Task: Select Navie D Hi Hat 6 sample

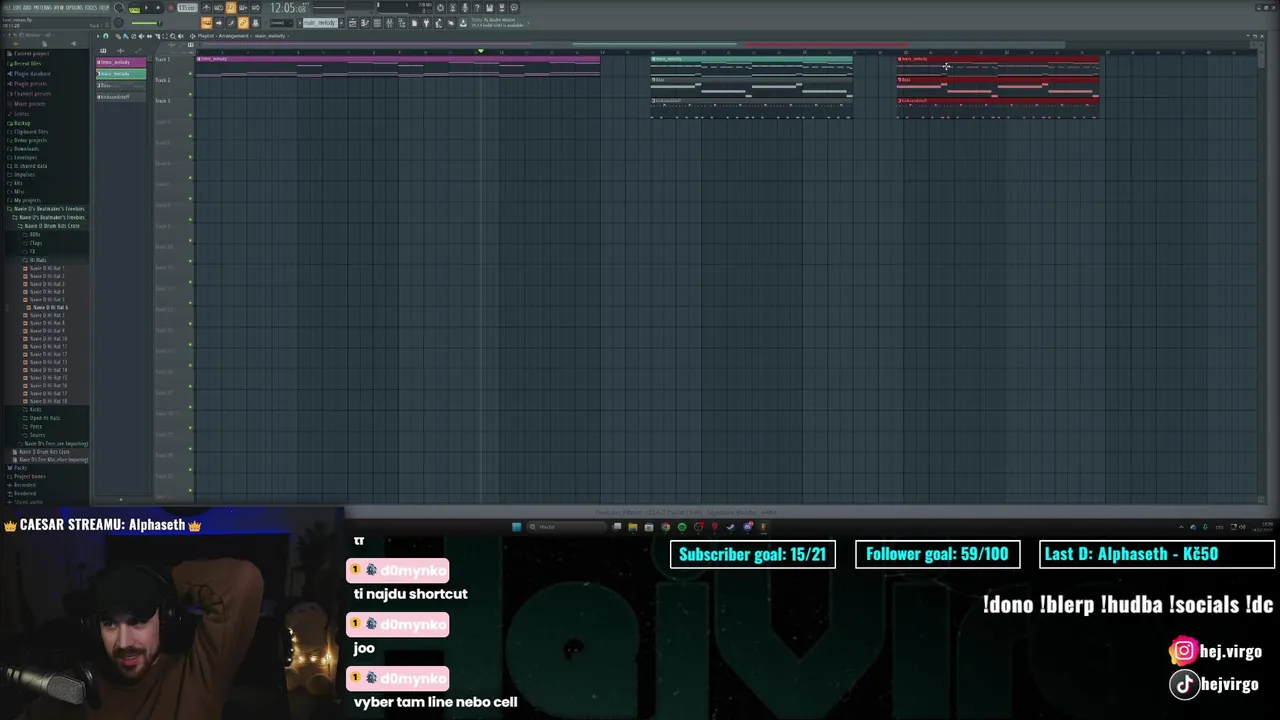Action: click(49, 307)
